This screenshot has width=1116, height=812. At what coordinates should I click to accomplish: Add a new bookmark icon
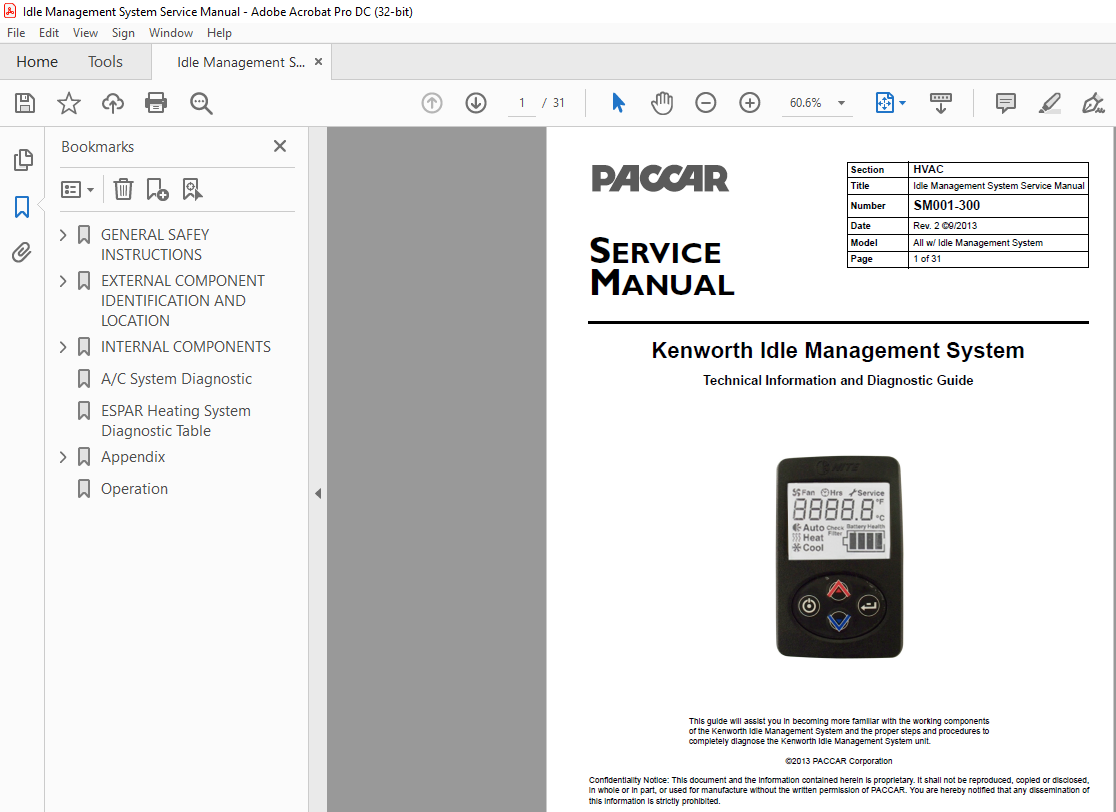coord(157,189)
